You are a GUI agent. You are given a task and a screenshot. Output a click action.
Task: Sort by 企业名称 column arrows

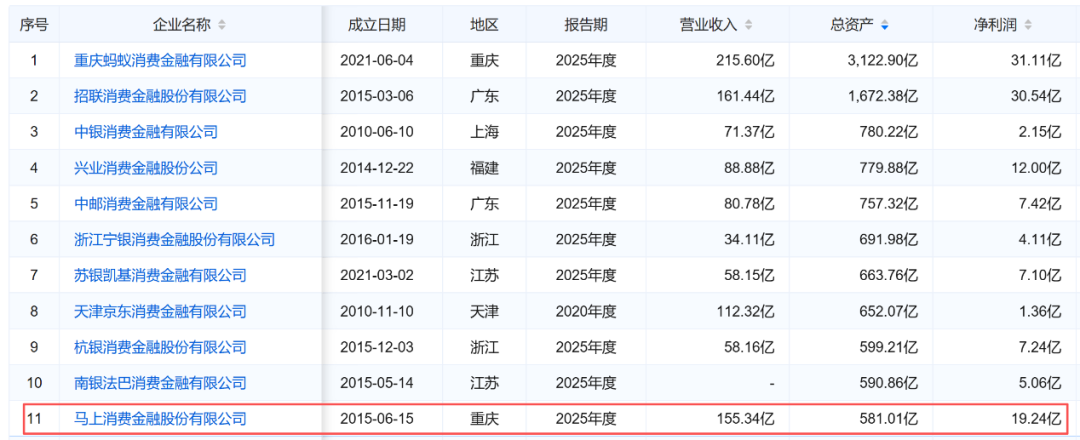click(221, 25)
